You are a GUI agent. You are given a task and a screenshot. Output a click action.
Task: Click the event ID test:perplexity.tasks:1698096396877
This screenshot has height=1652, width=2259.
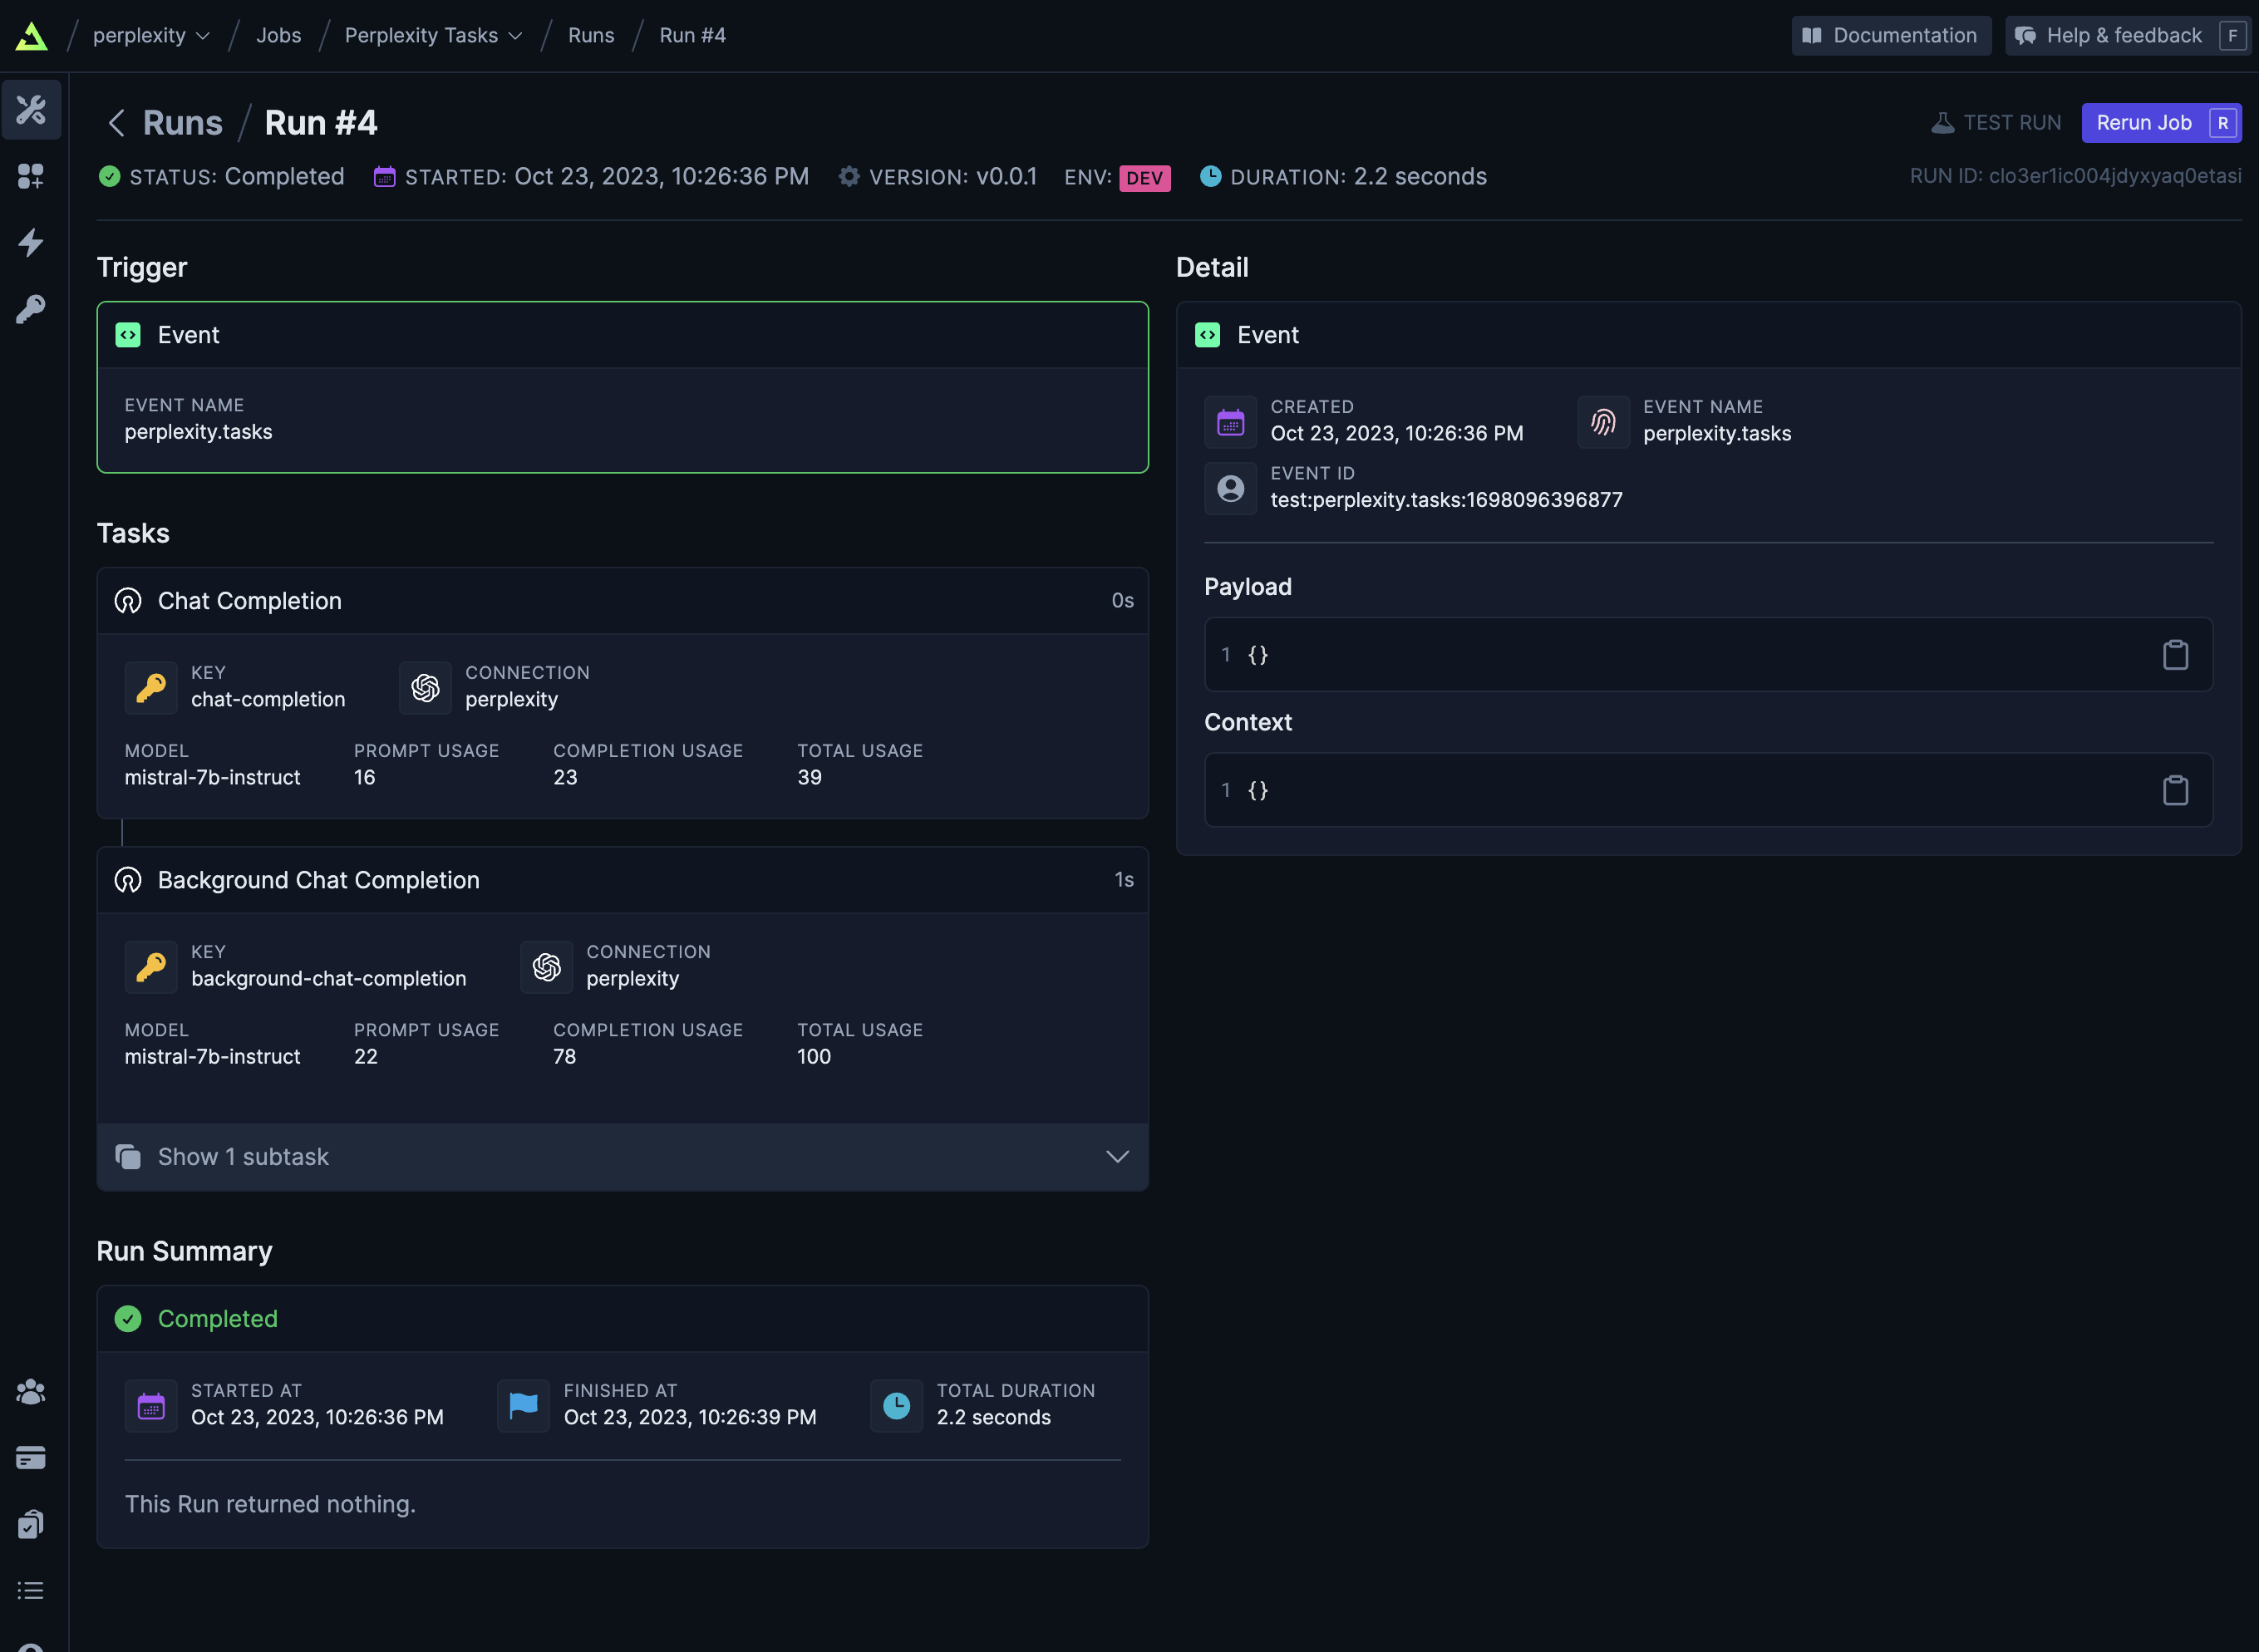click(1446, 500)
